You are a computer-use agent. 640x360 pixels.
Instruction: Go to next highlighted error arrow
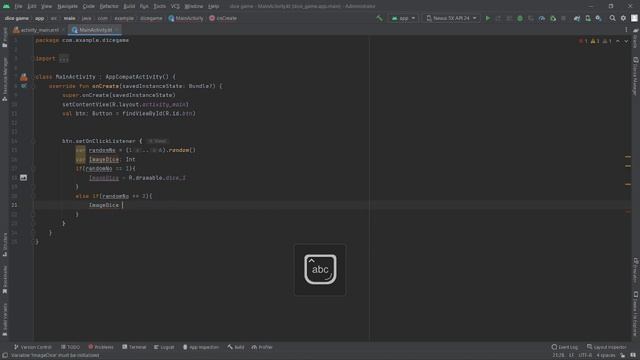(626, 41)
